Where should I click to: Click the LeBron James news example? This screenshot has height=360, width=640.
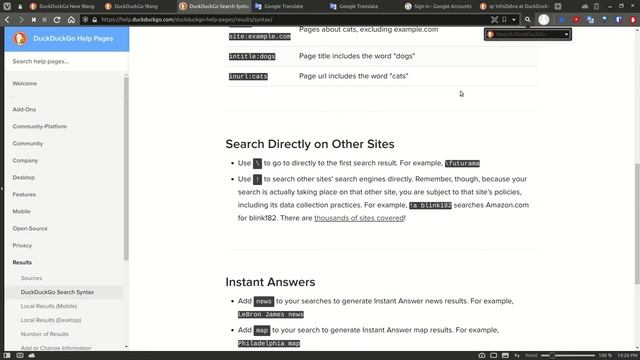click(271, 314)
